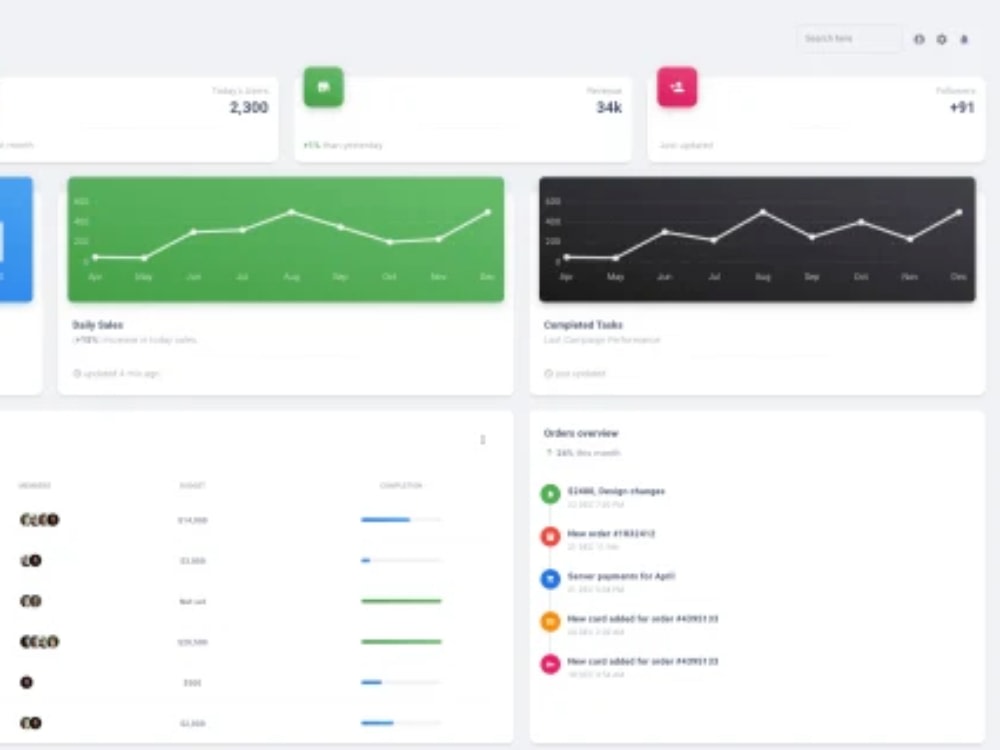Click the single avatar in the $500 row
Image resolution: width=1000 pixels, height=750 pixels.
pyautogui.click(x=26, y=682)
